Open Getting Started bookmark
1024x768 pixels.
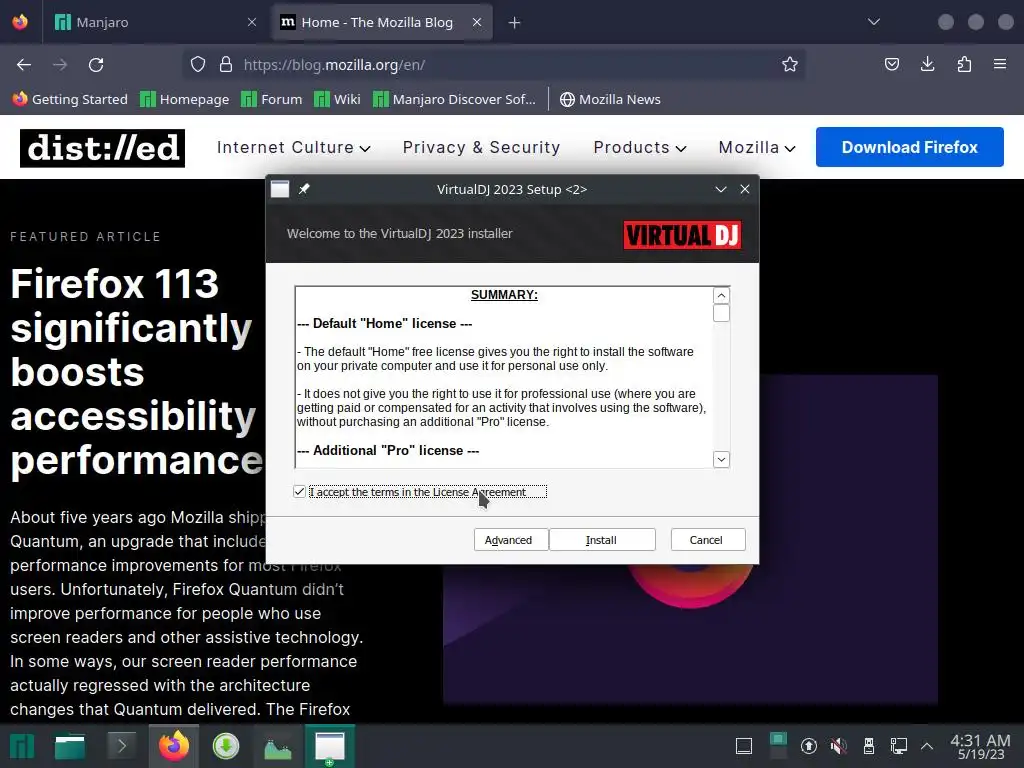[x=70, y=99]
